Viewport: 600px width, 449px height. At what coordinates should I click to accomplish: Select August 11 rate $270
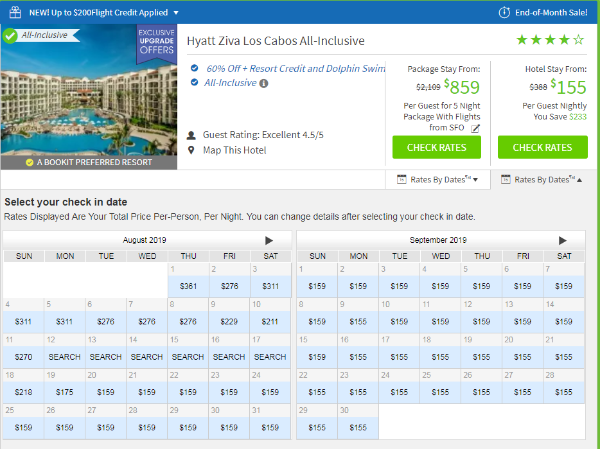point(23,357)
